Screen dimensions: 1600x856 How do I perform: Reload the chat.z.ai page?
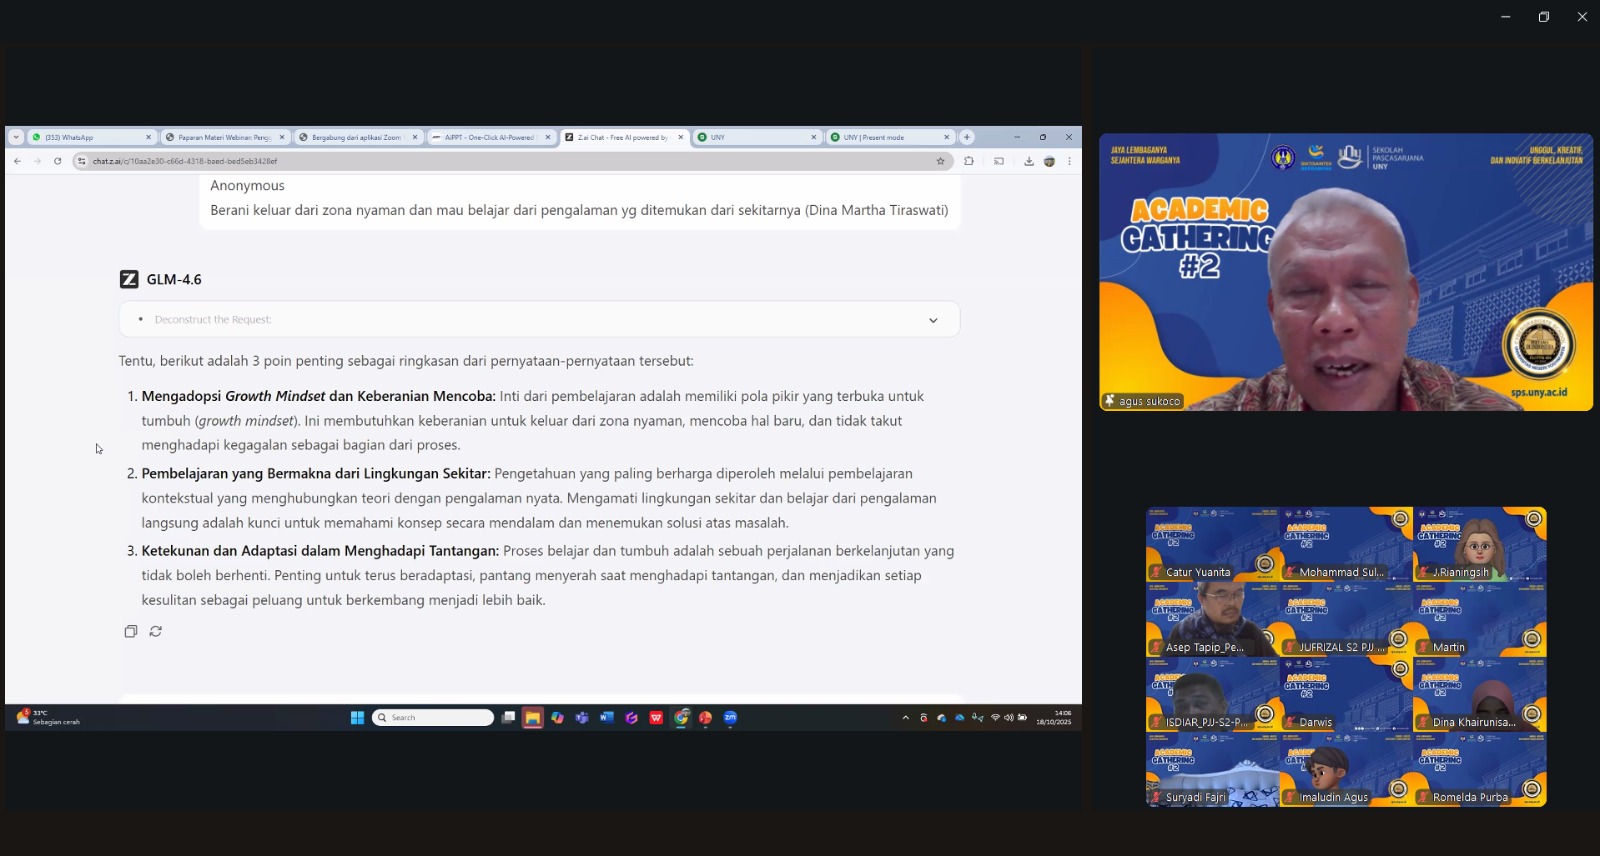pyautogui.click(x=58, y=161)
